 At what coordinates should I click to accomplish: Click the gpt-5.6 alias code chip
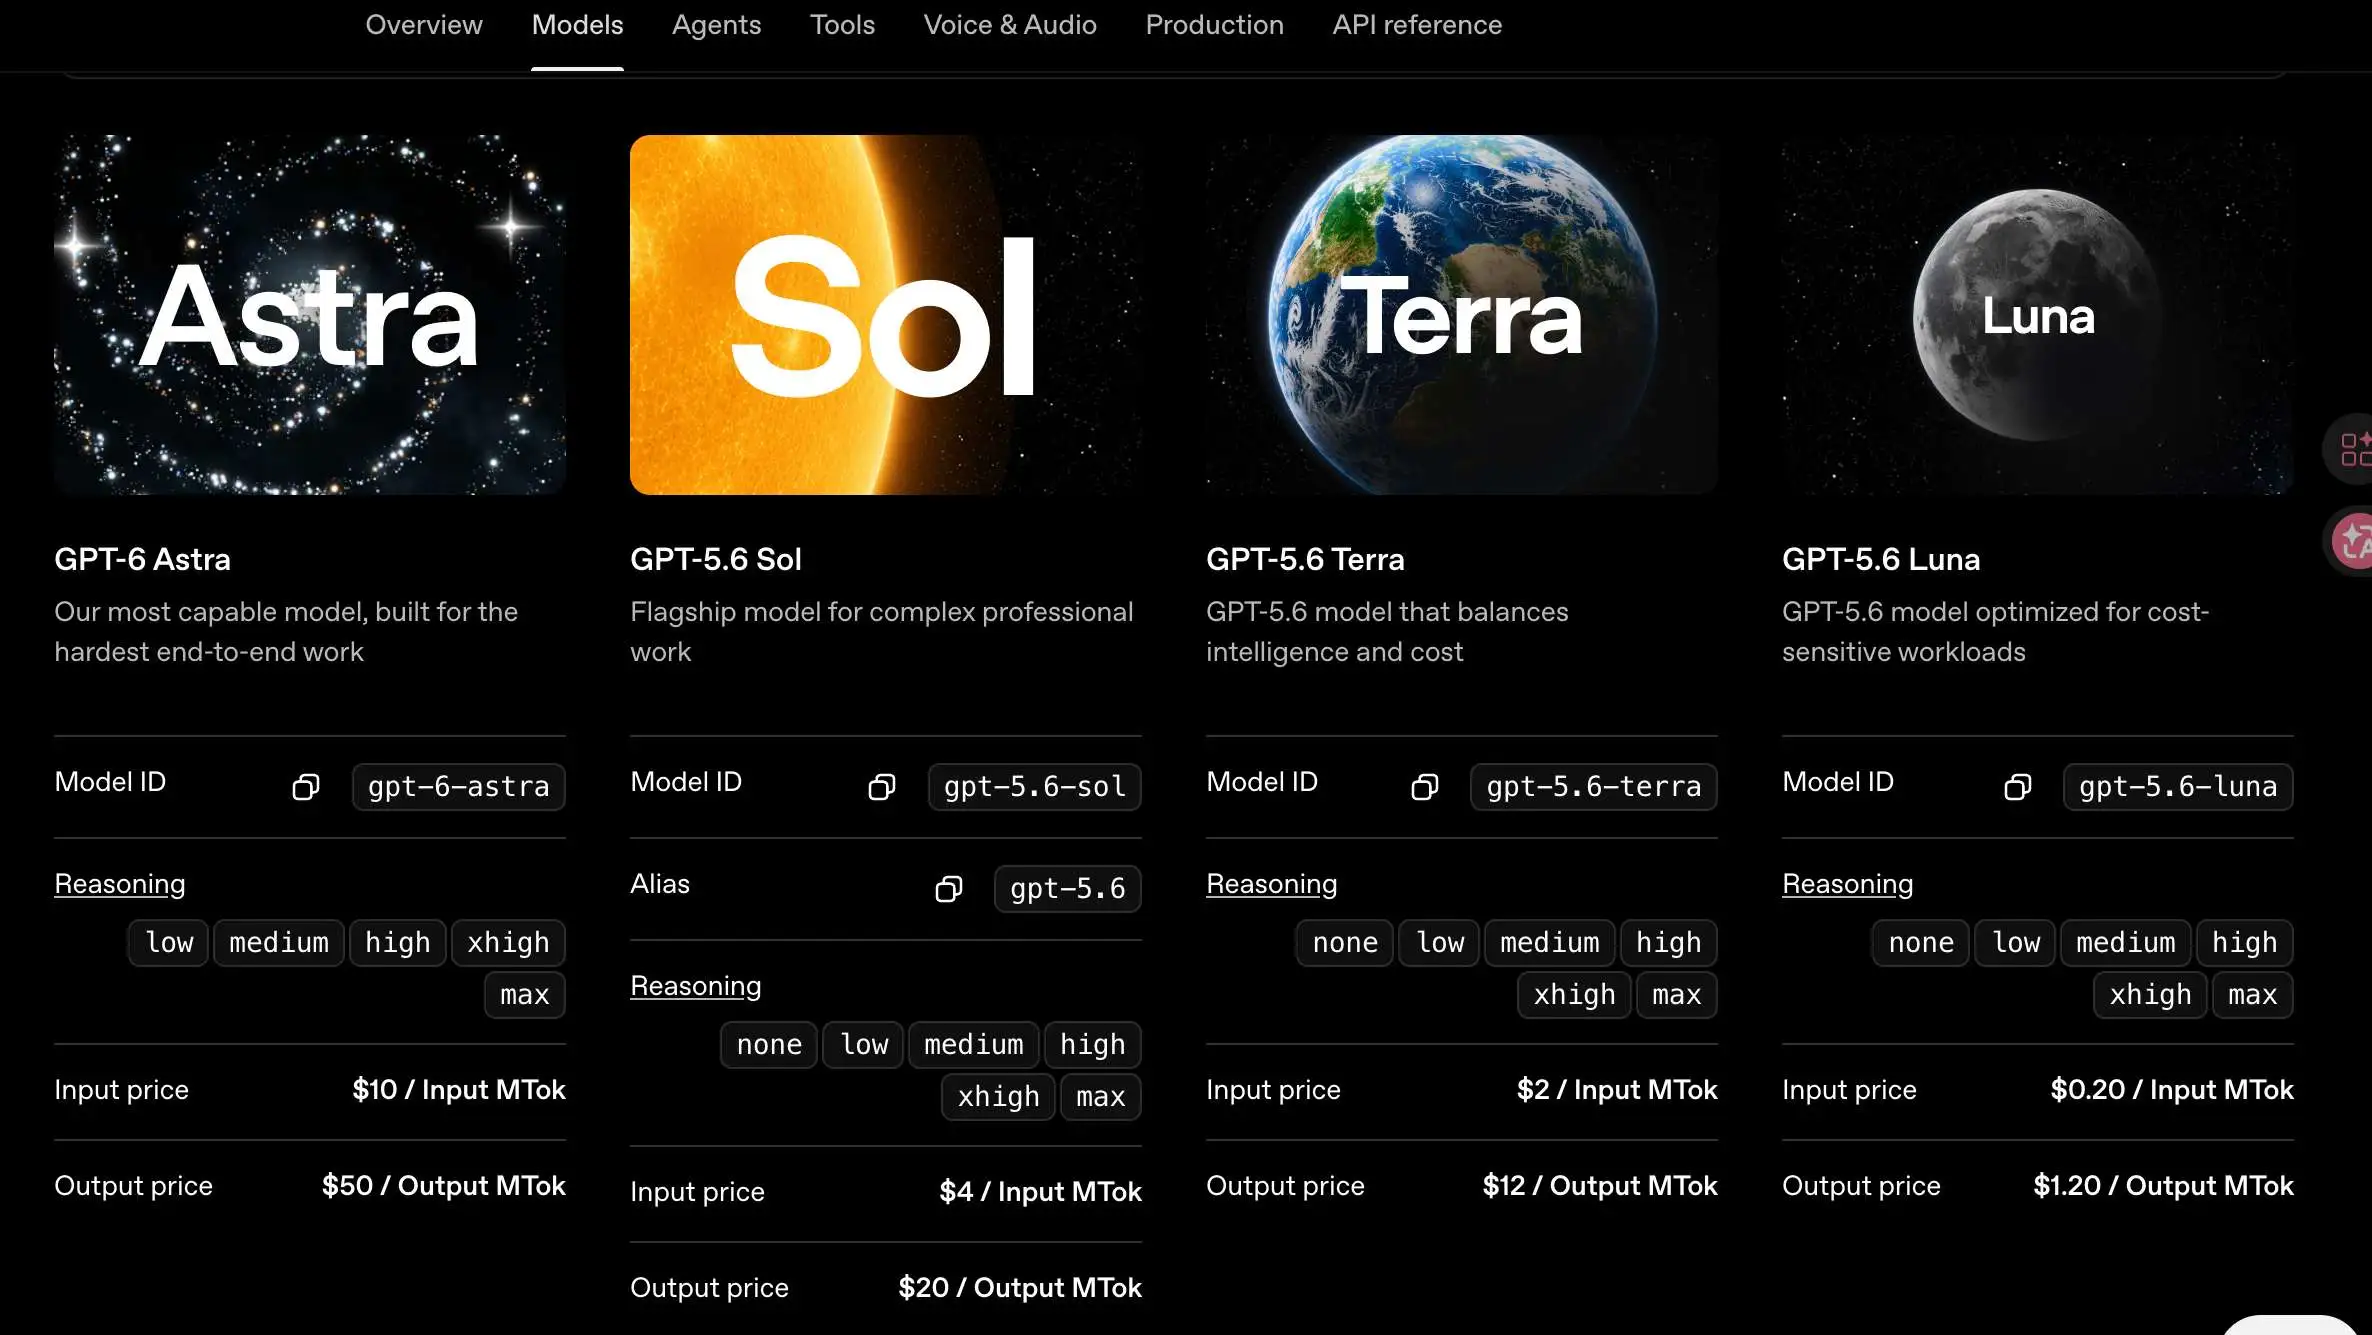(x=1068, y=889)
